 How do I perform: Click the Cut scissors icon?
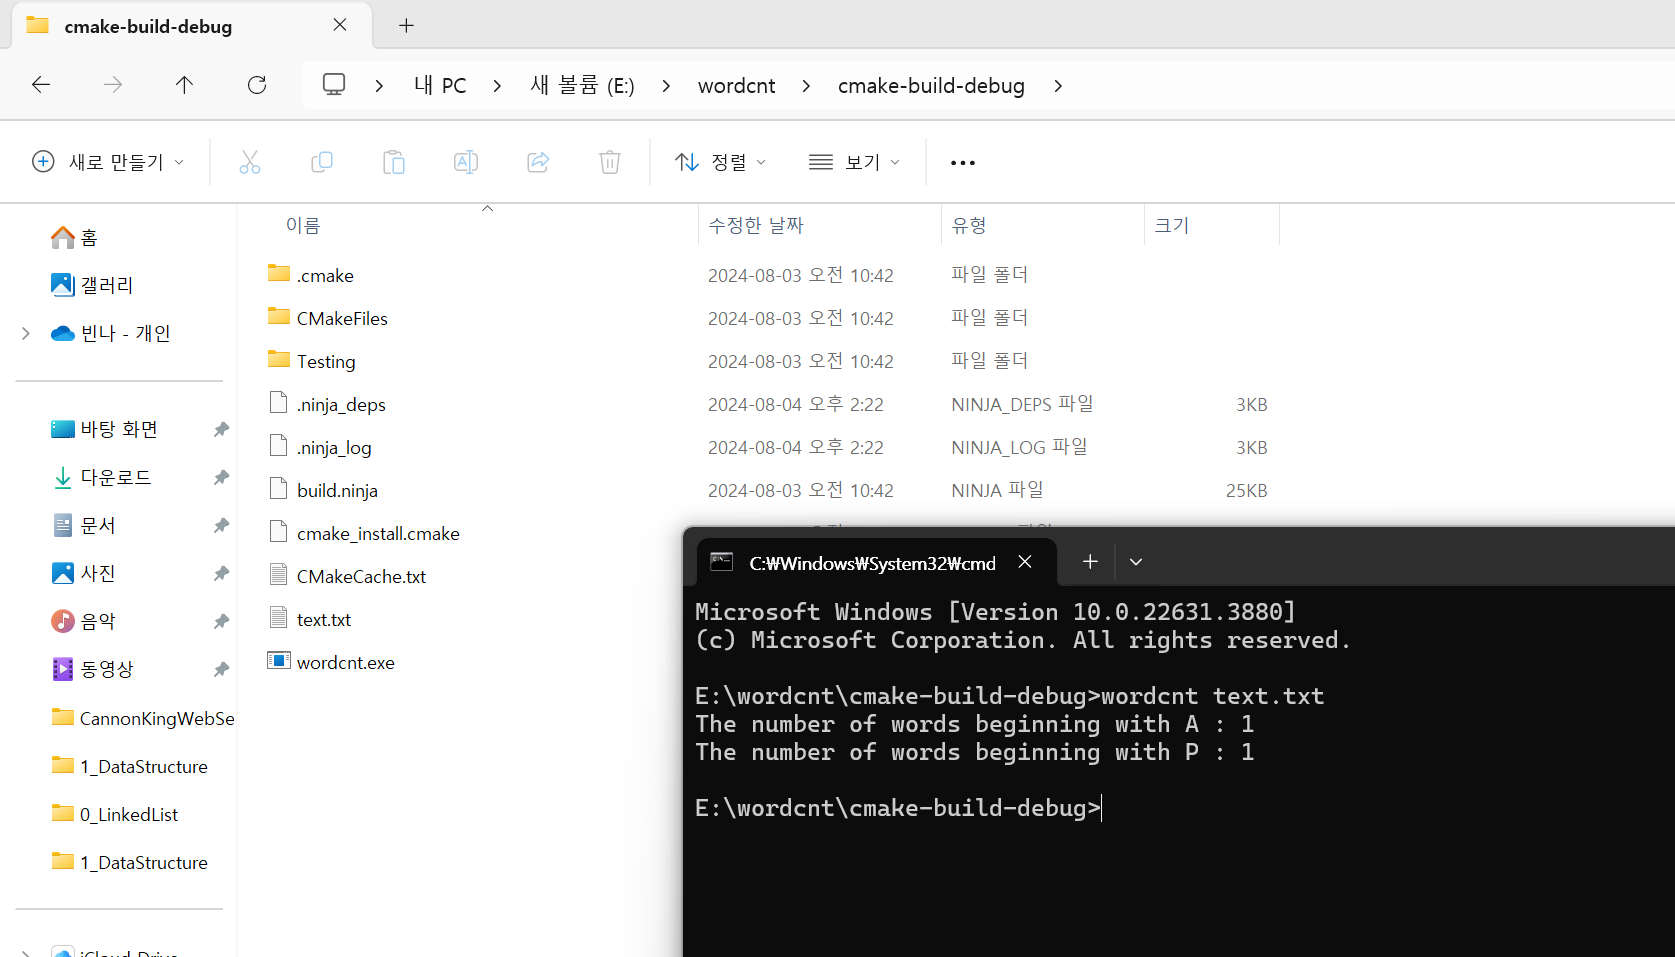(250, 162)
